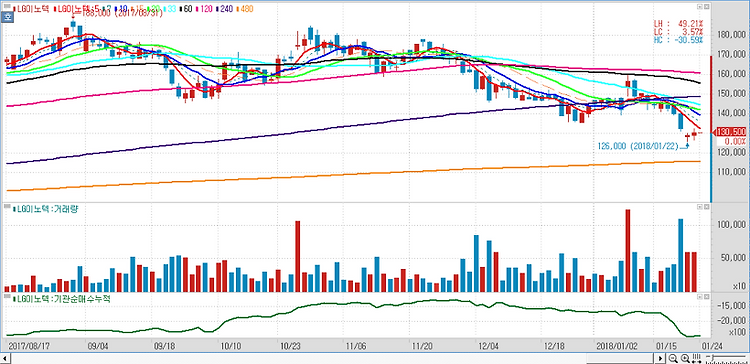Click the LH : 49.21% indicator text
Viewport: 750px width, 364px height.
pyautogui.click(x=678, y=22)
